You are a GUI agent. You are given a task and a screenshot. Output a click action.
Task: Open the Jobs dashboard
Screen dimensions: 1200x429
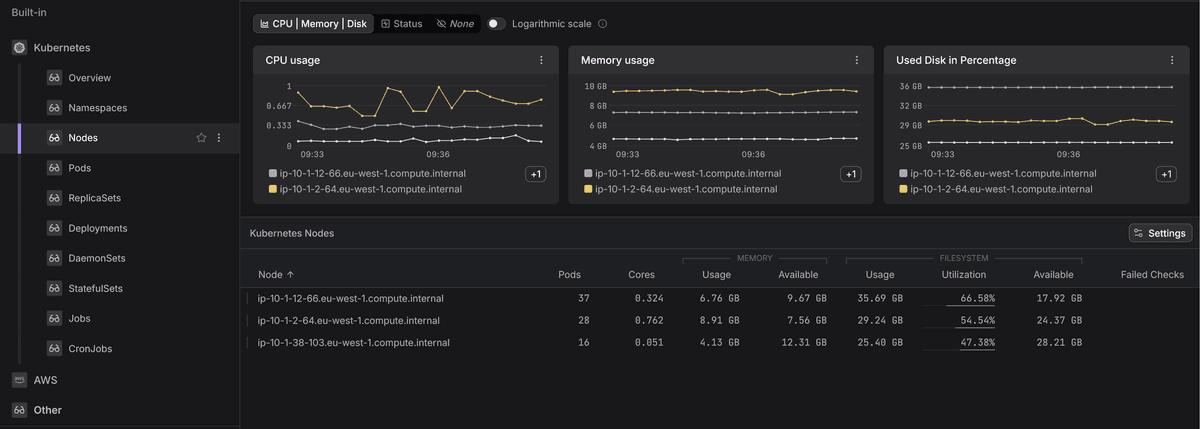click(79, 318)
